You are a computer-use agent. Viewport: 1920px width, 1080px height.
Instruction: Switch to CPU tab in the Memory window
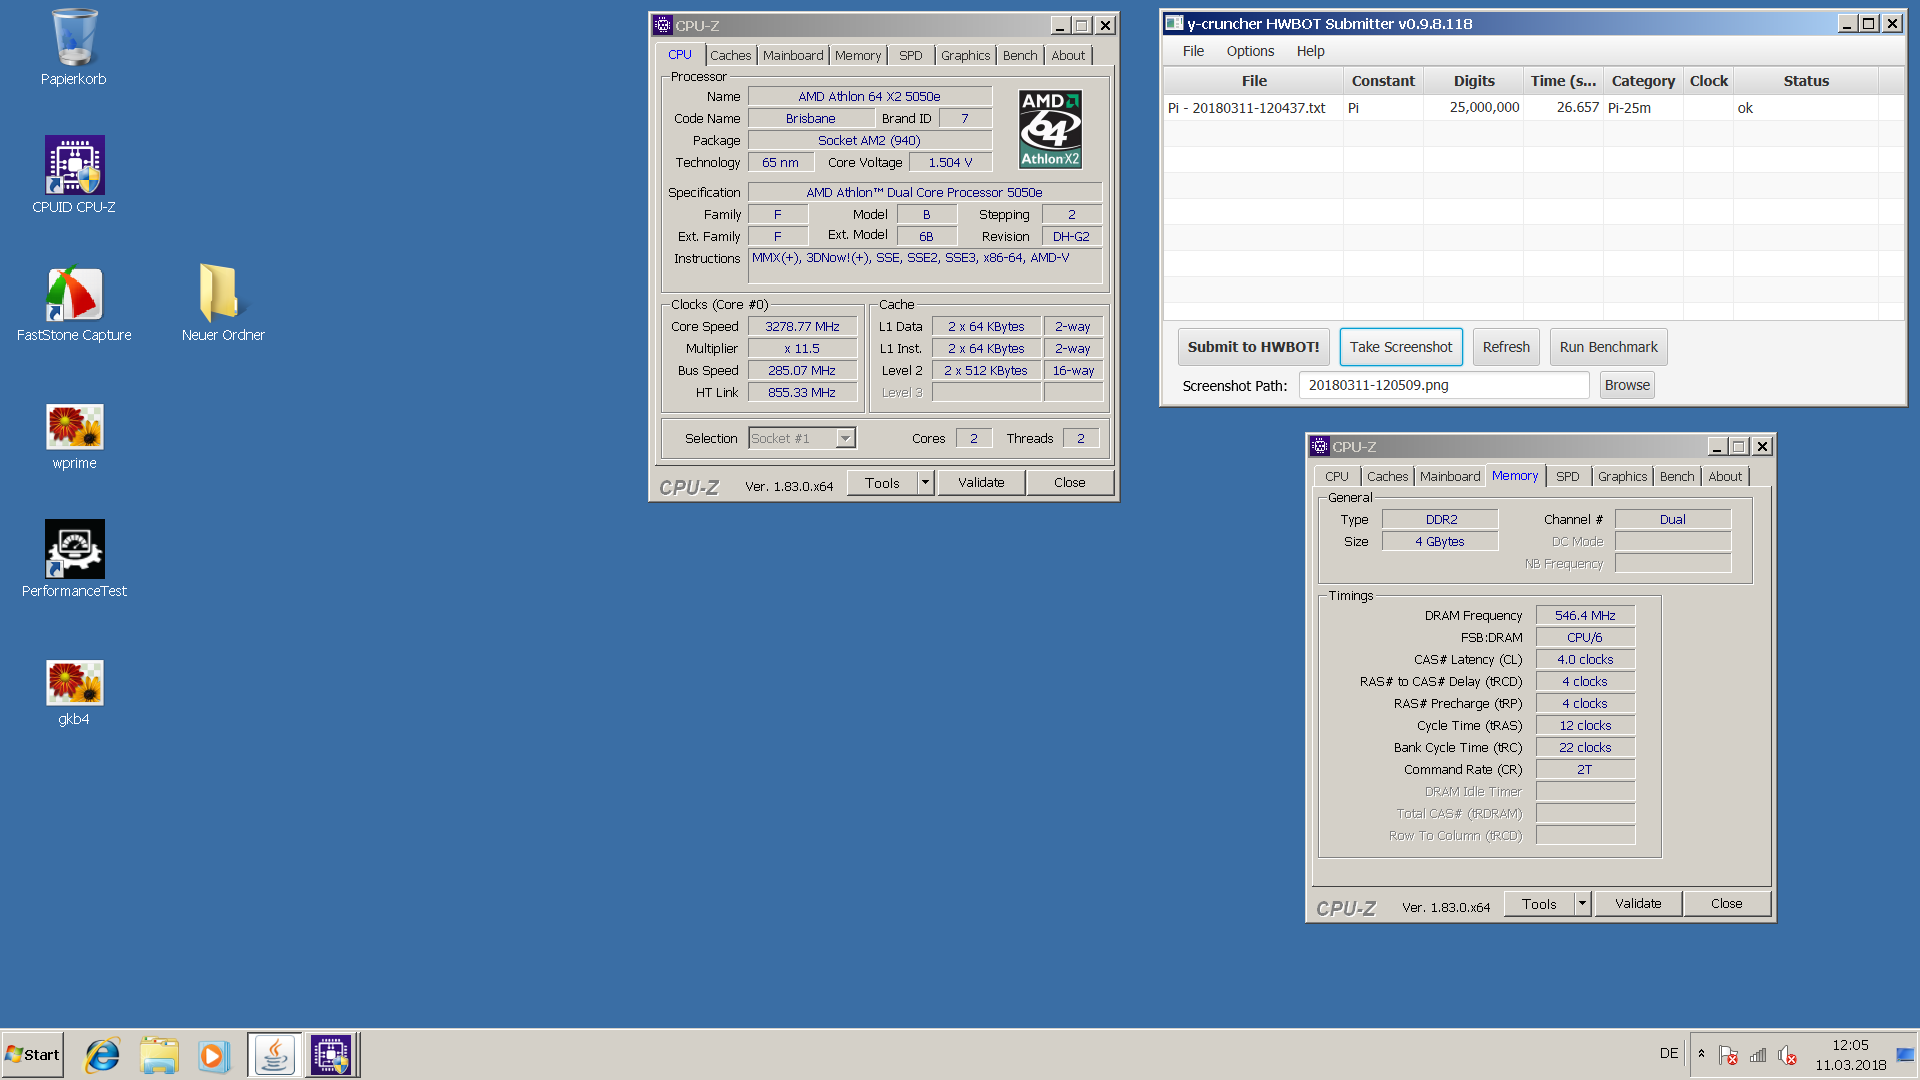point(1336,477)
